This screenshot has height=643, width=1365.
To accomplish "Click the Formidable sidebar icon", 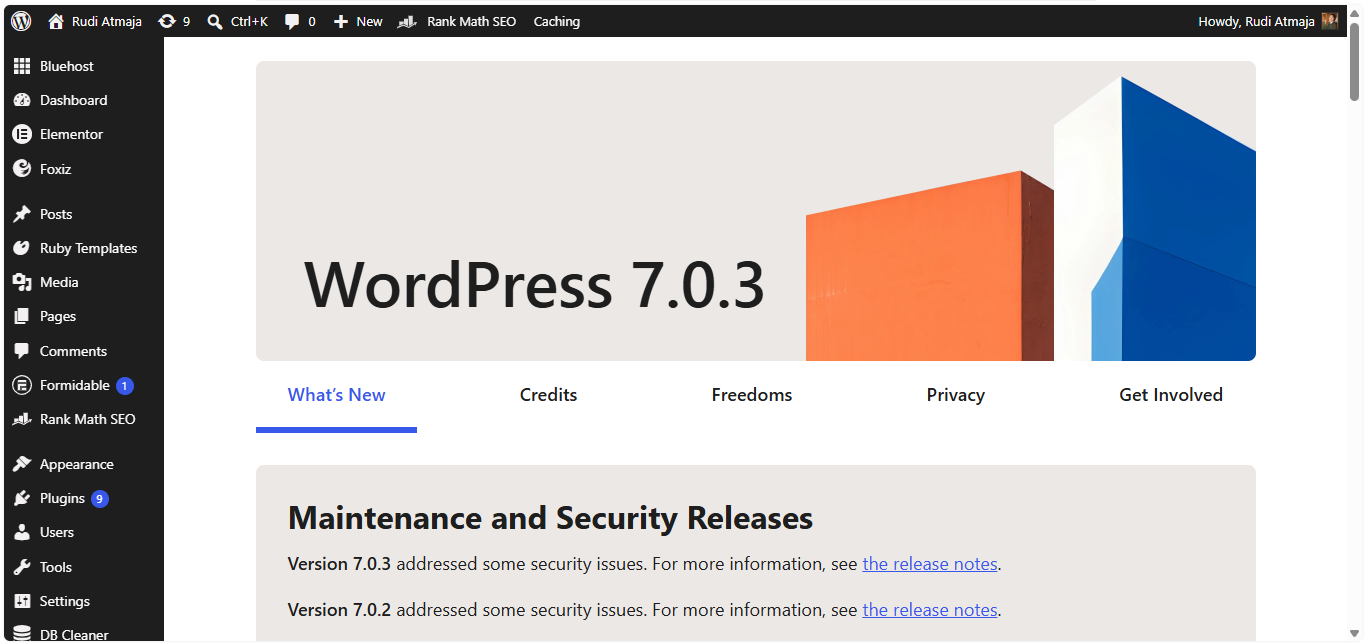I will (22, 385).
